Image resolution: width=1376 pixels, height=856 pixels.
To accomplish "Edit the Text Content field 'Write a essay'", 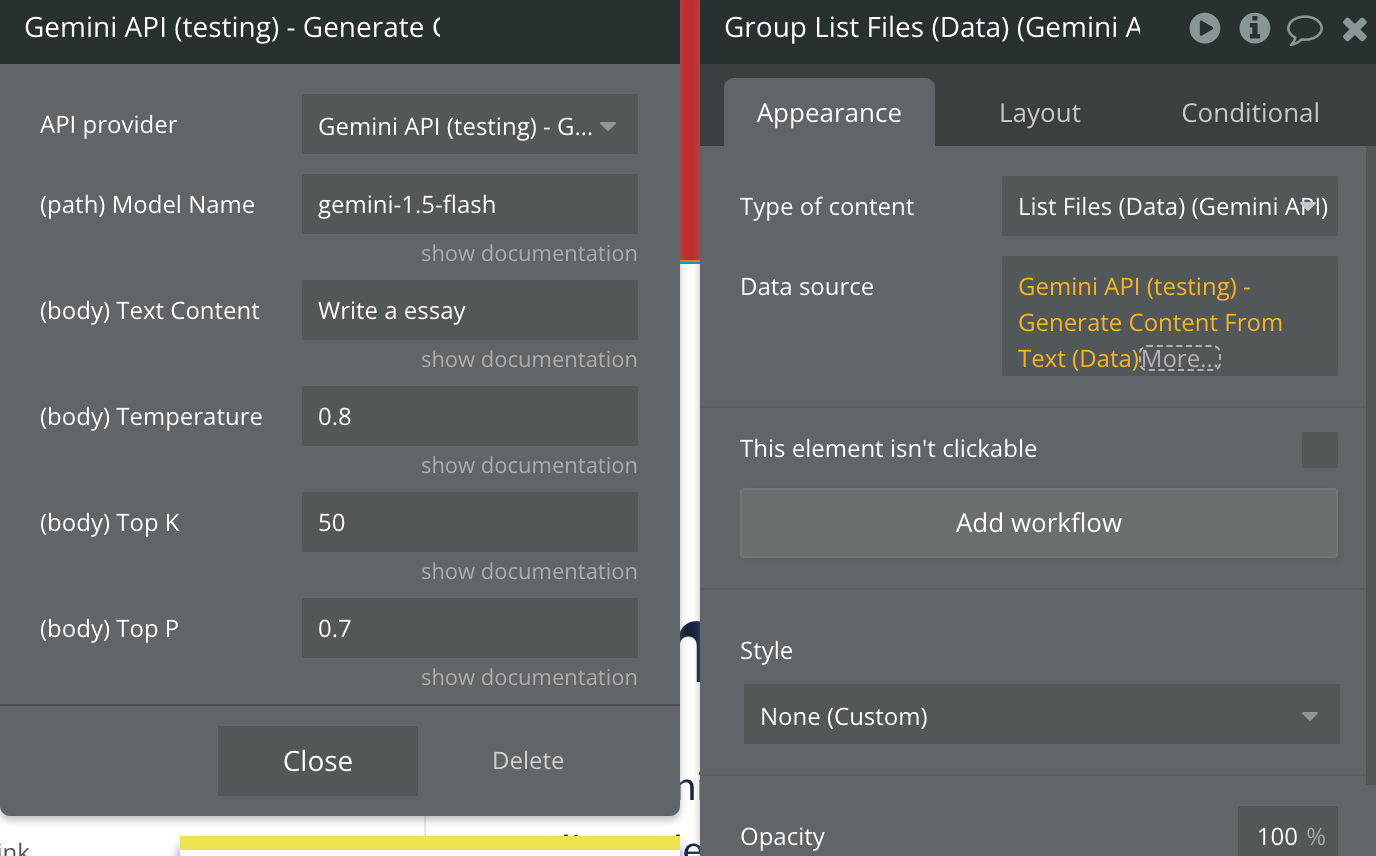I will point(469,311).
